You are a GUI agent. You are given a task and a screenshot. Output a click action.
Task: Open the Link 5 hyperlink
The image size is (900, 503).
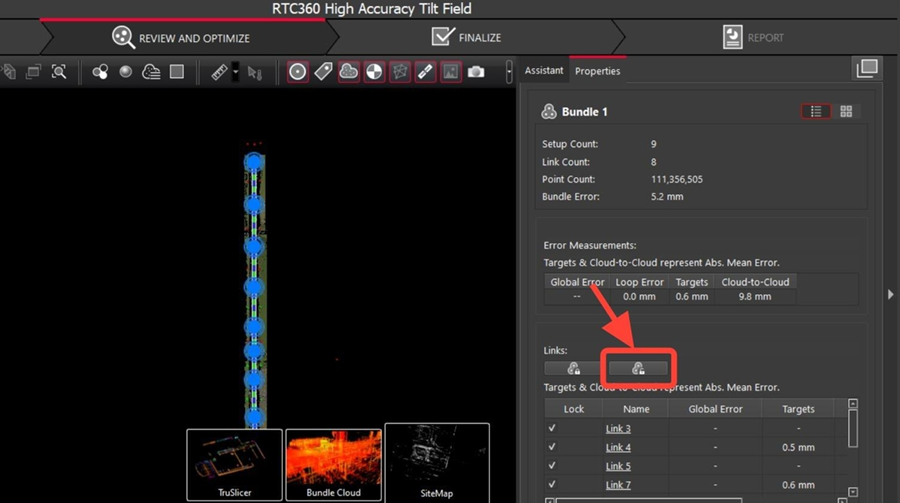(x=618, y=466)
